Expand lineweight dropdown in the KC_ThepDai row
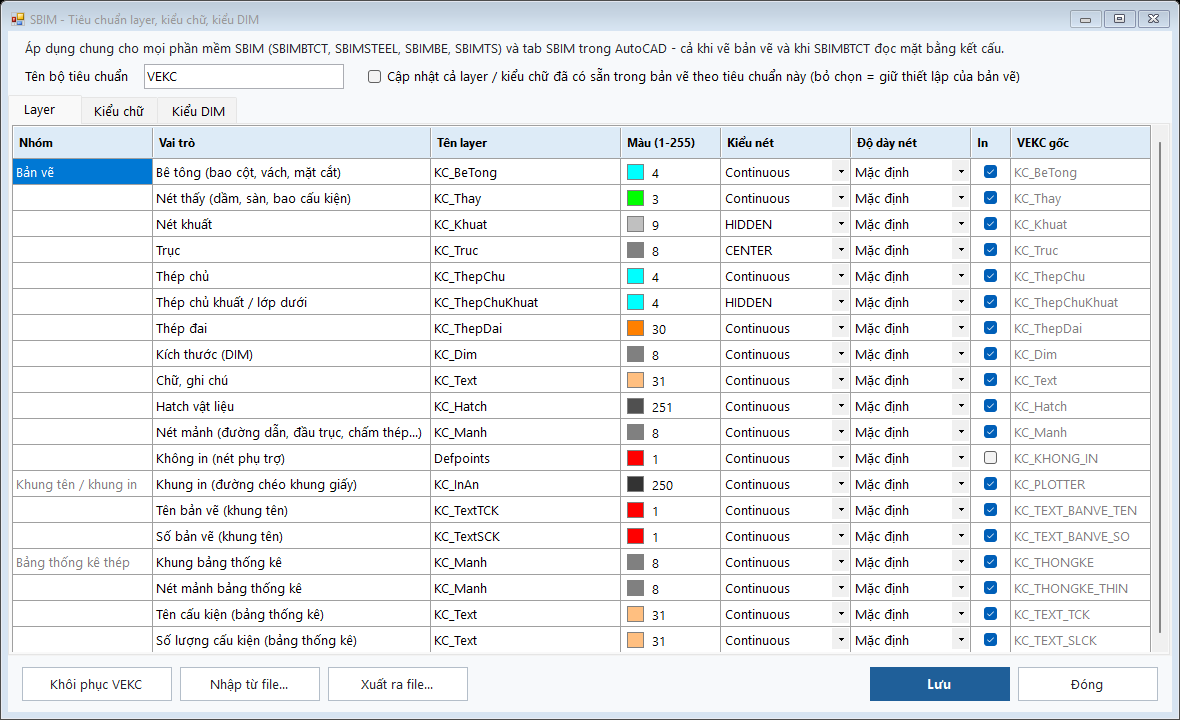 pyautogui.click(x=961, y=328)
